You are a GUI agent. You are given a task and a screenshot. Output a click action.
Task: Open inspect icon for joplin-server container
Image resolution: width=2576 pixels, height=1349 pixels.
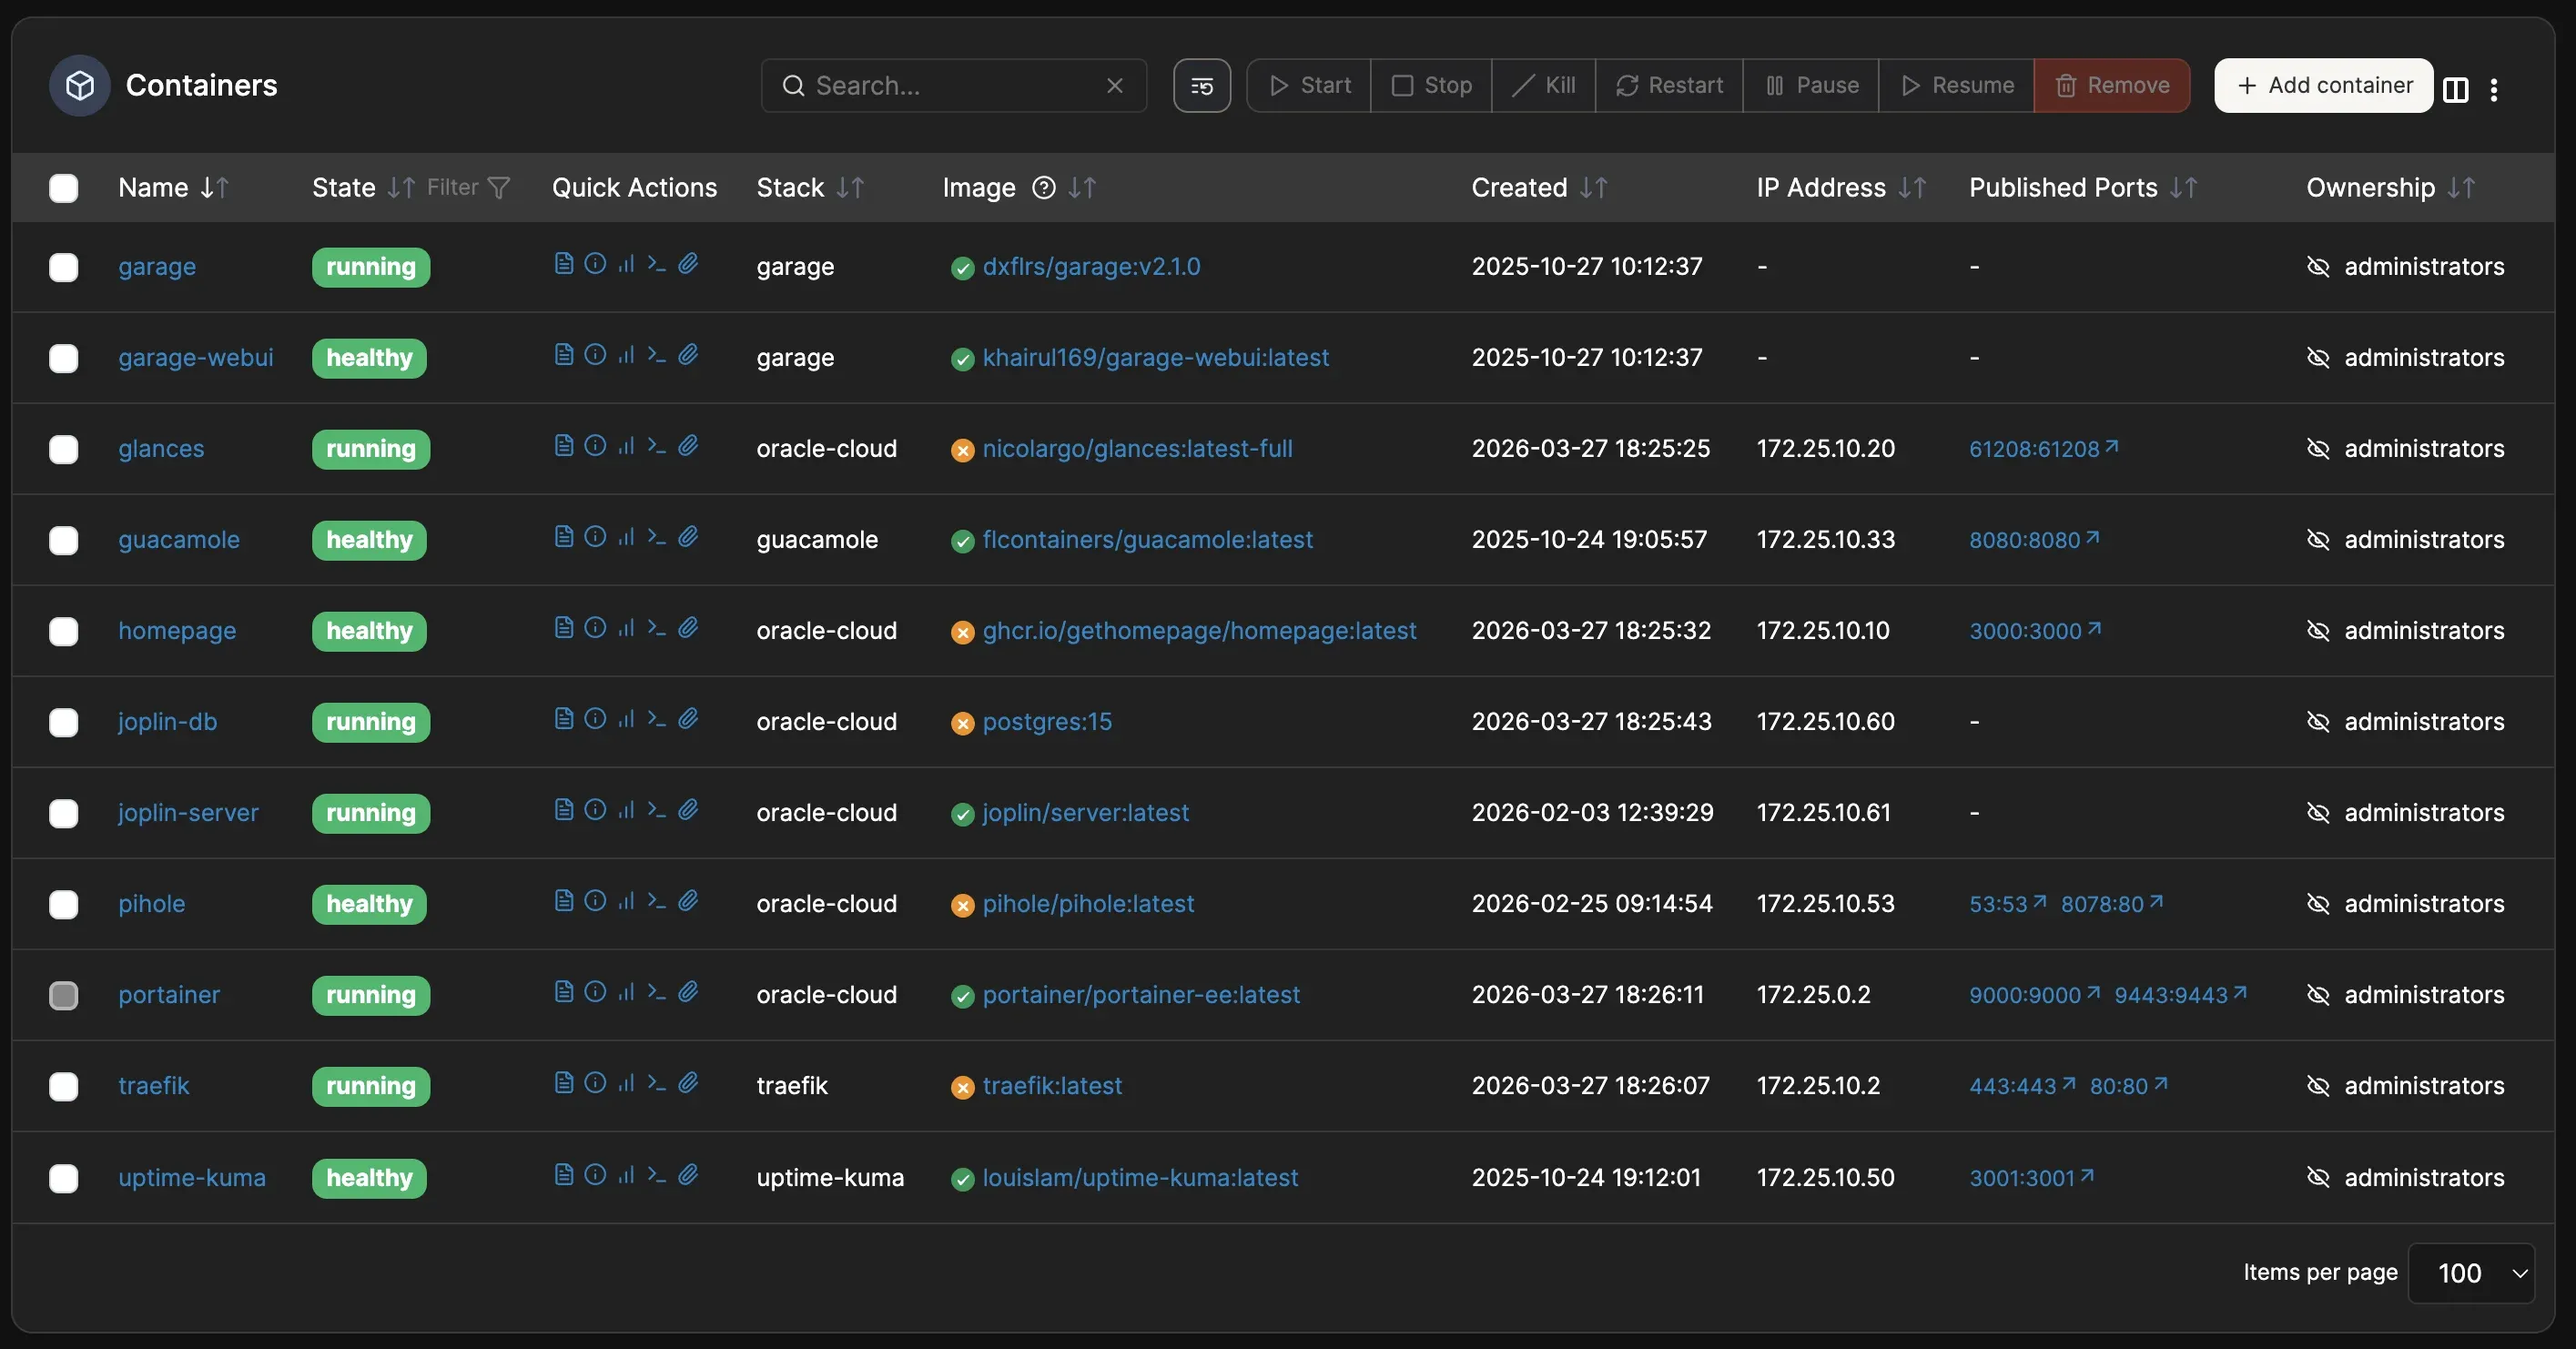point(595,809)
